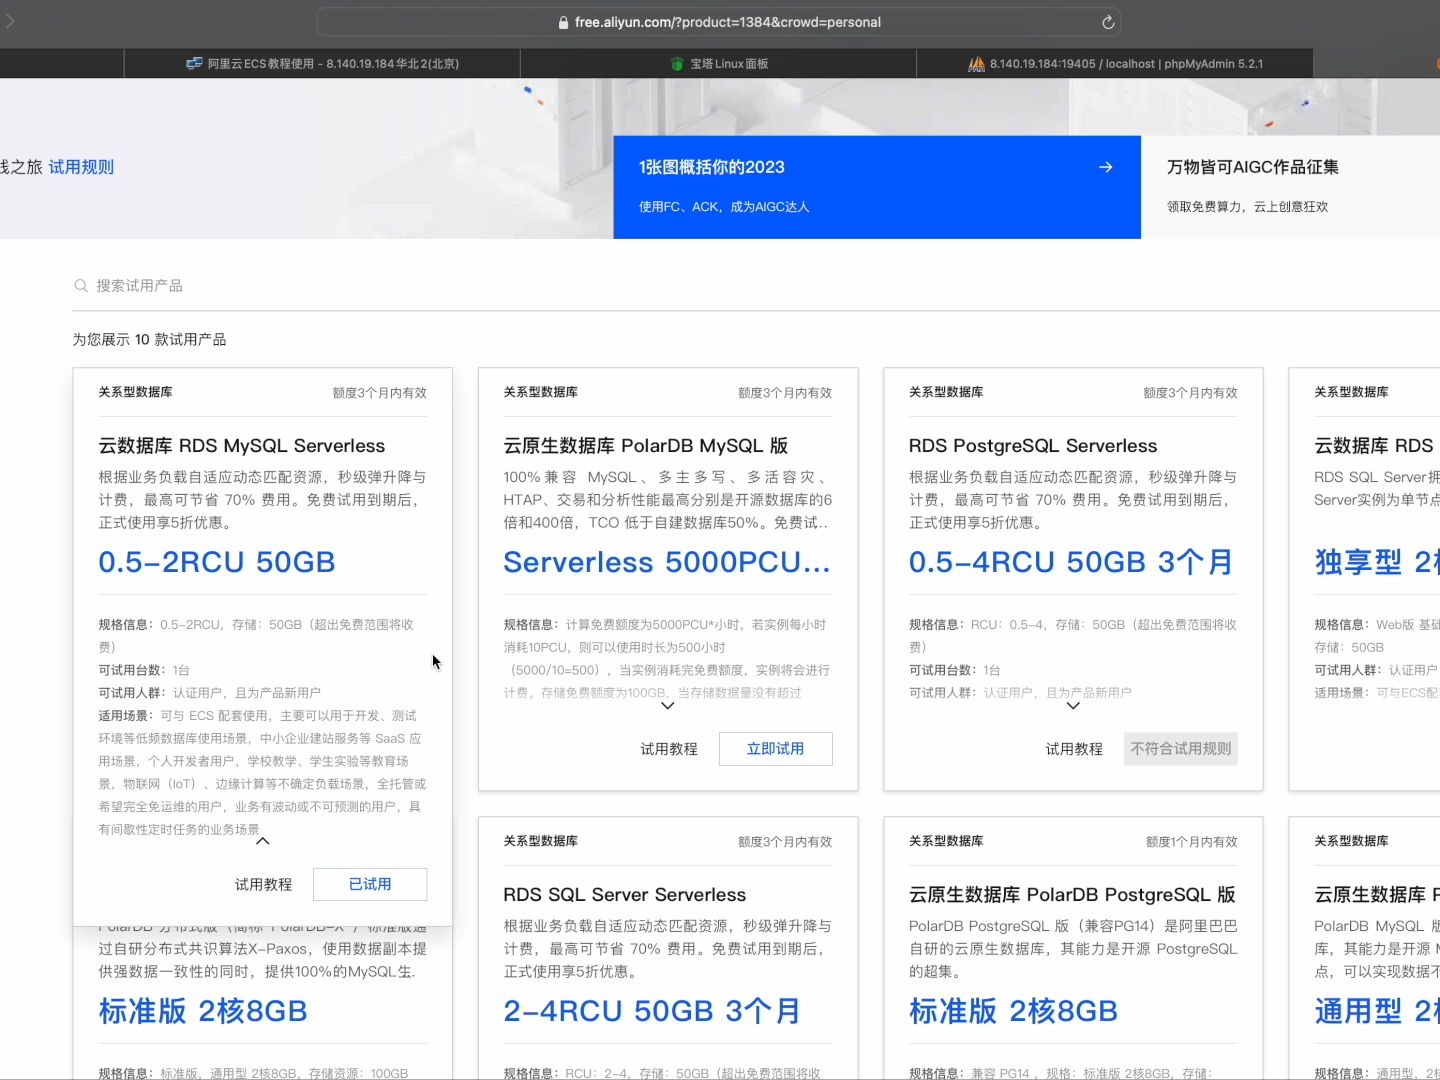Click the 宝塔 Linux面板 tab favicon
1440x1080 pixels.
tap(677, 63)
